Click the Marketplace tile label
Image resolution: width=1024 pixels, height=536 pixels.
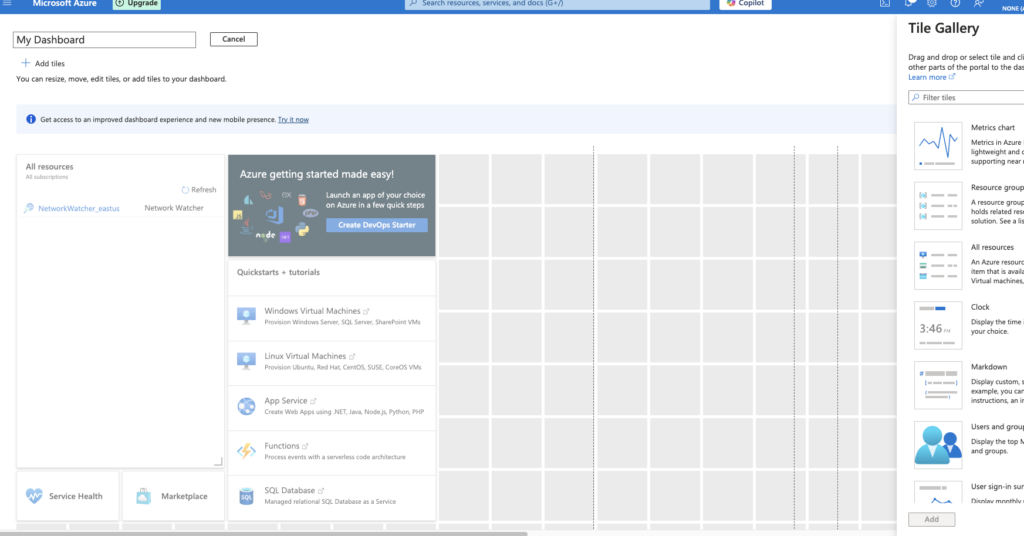coord(184,496)
